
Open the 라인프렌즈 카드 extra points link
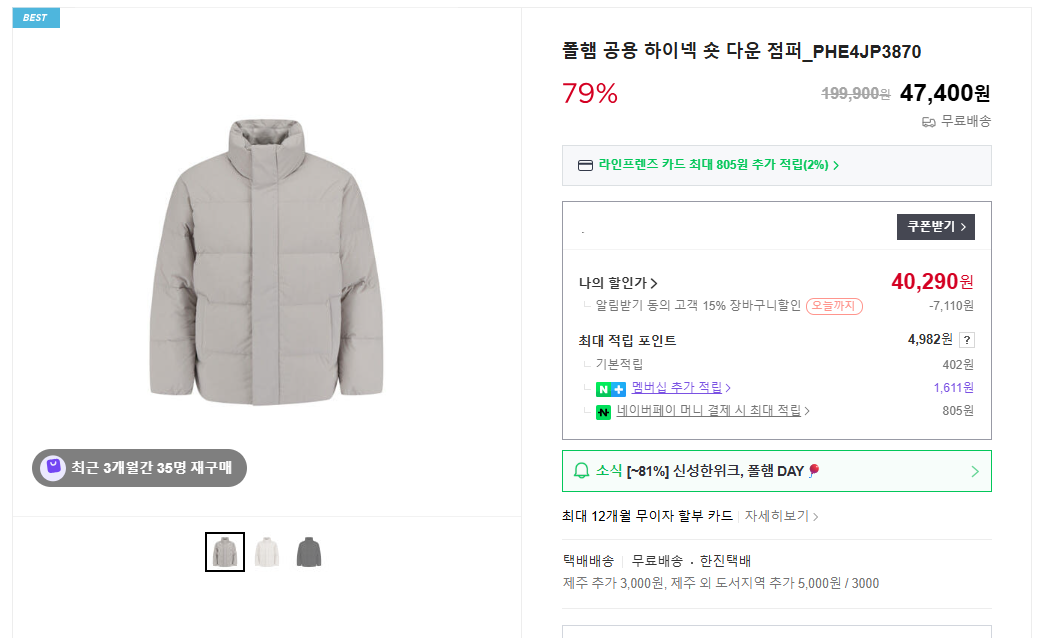click(x=718, y=165)
